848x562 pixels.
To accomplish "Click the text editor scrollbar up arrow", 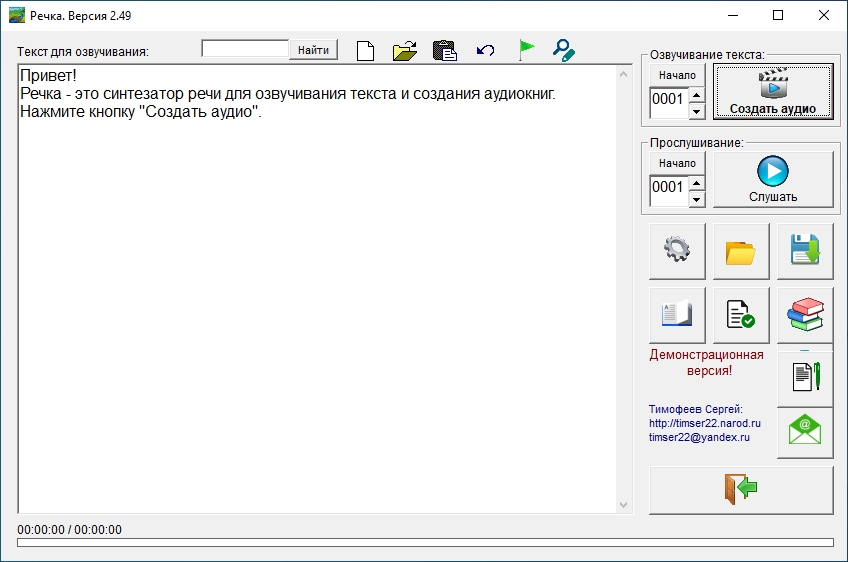I will point(623,74).
